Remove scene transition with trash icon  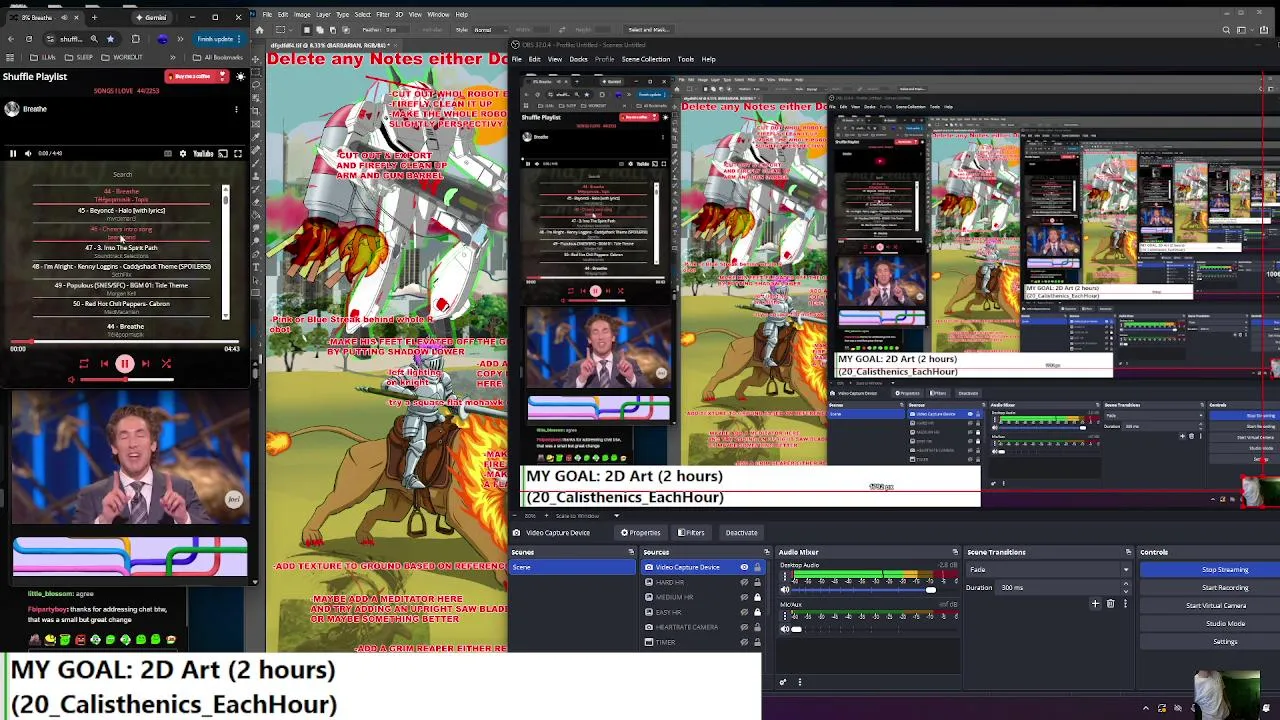coord(1110,603)
